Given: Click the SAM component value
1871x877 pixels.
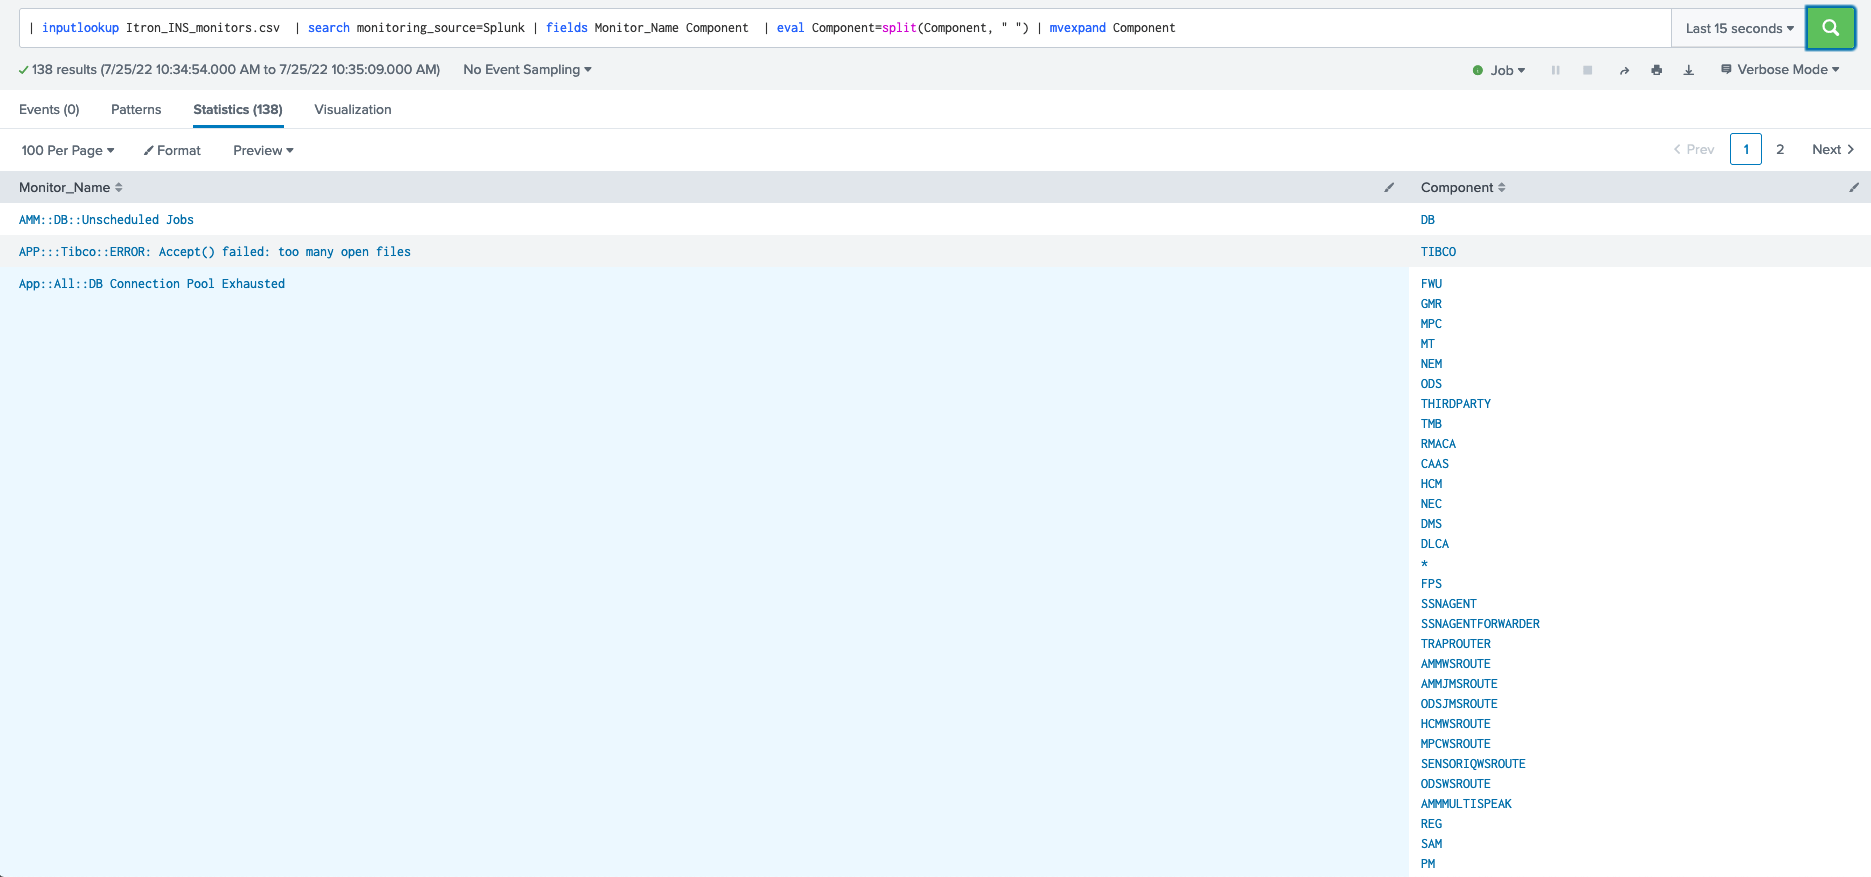Looking at the screenshot, I should (1431, 843).
